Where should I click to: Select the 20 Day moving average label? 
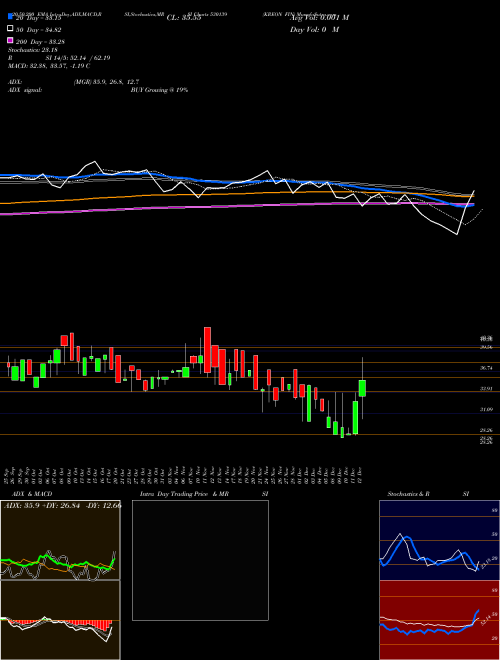pos(39,18)
